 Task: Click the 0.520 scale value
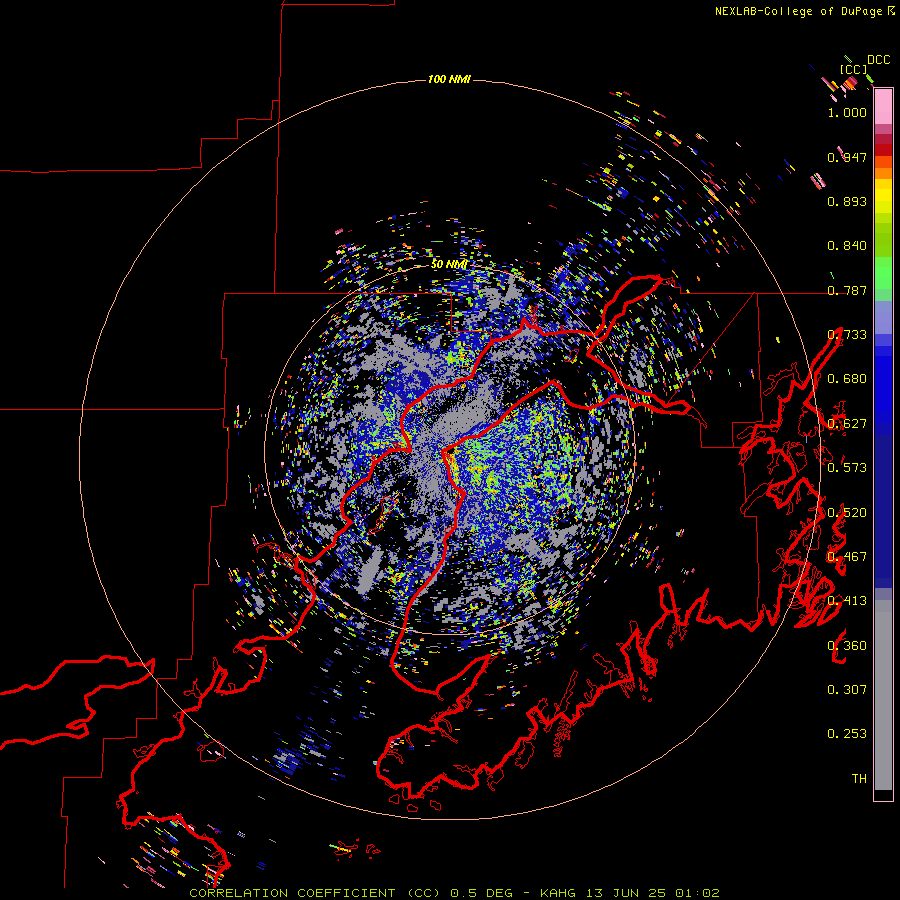click(847, 513)
